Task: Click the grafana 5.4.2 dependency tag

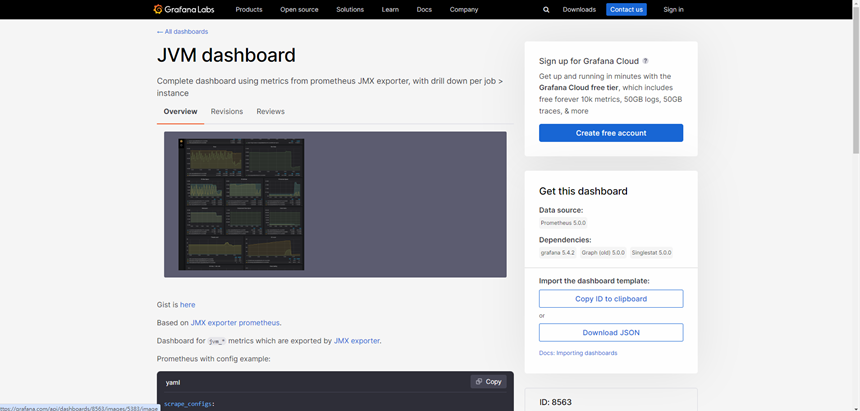Action: point(557,253)
